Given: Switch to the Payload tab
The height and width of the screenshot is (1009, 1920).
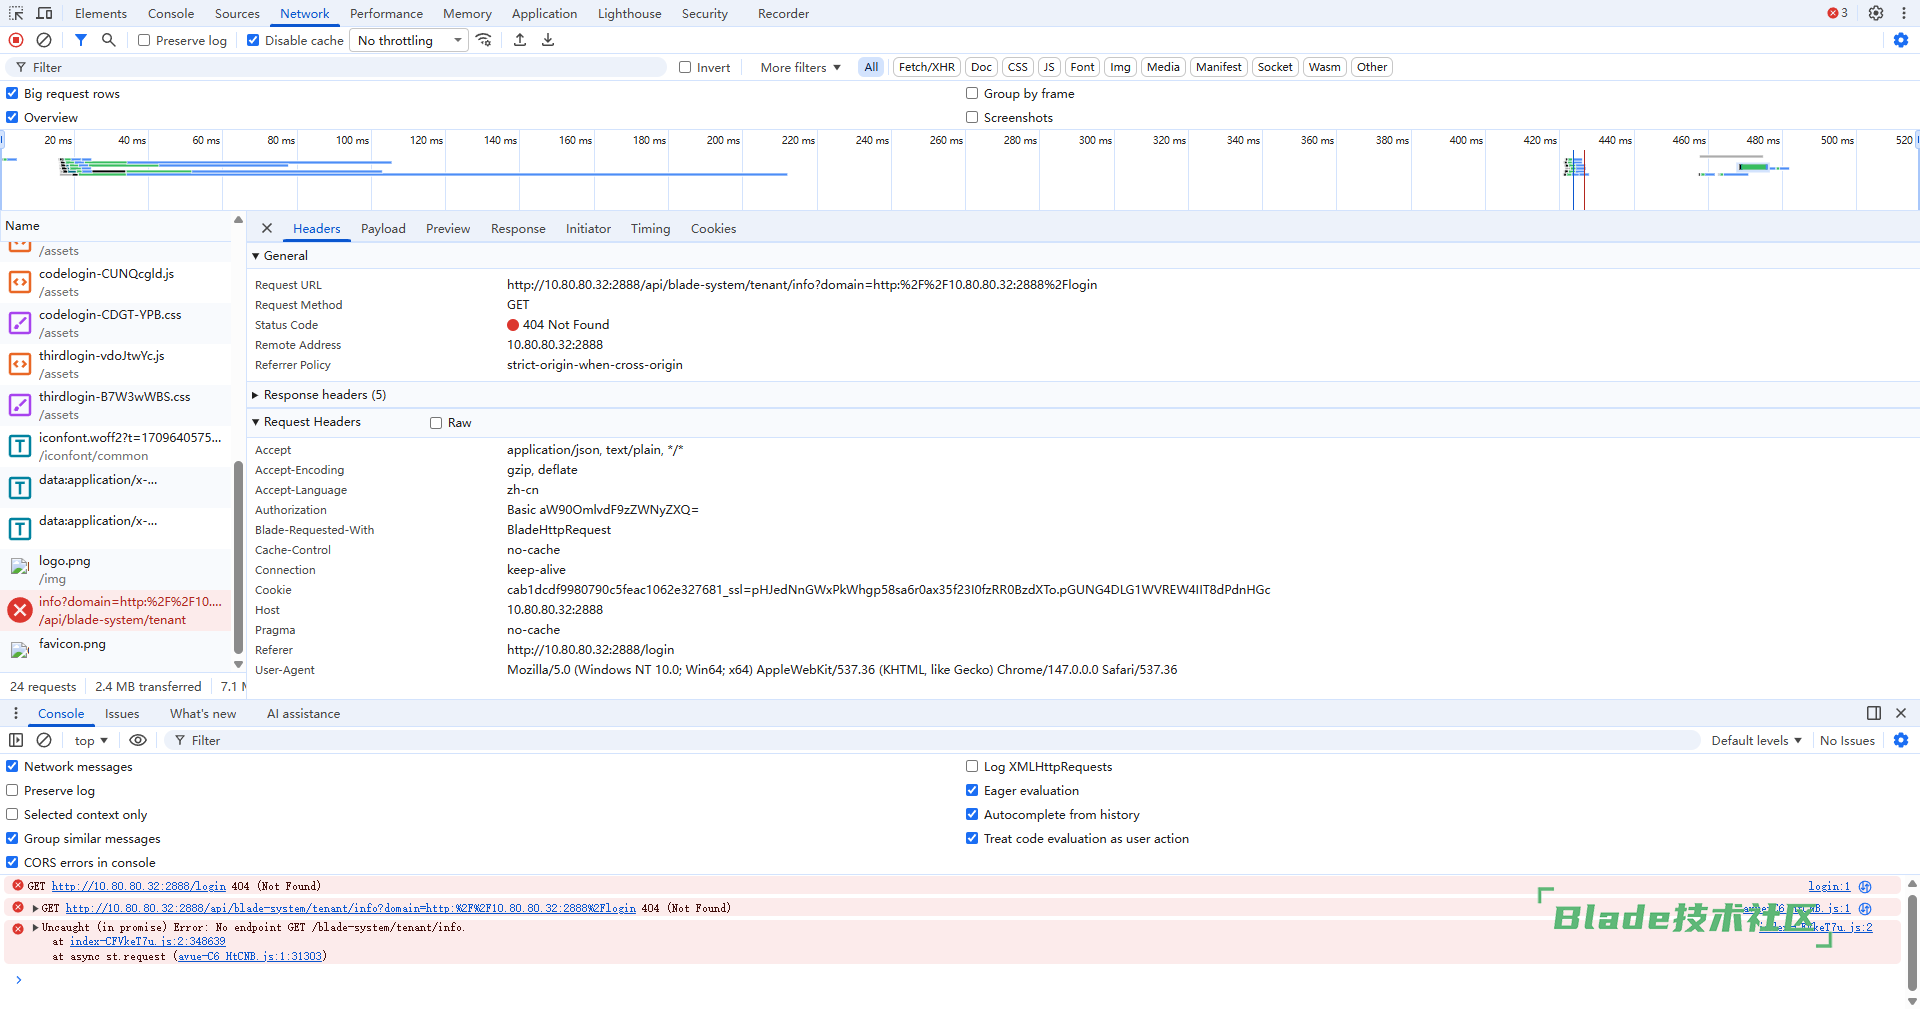Looking at the screenshot, I should tap(383, 229).
